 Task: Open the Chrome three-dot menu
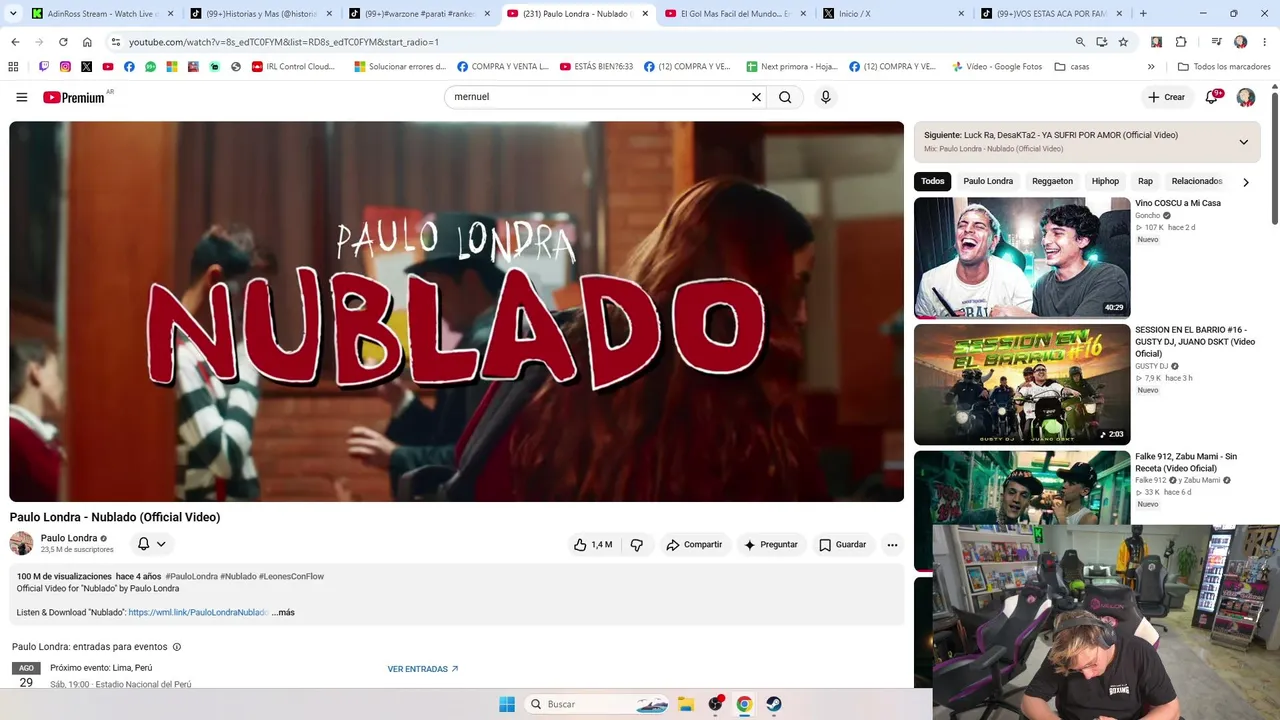pos(1265,42)
